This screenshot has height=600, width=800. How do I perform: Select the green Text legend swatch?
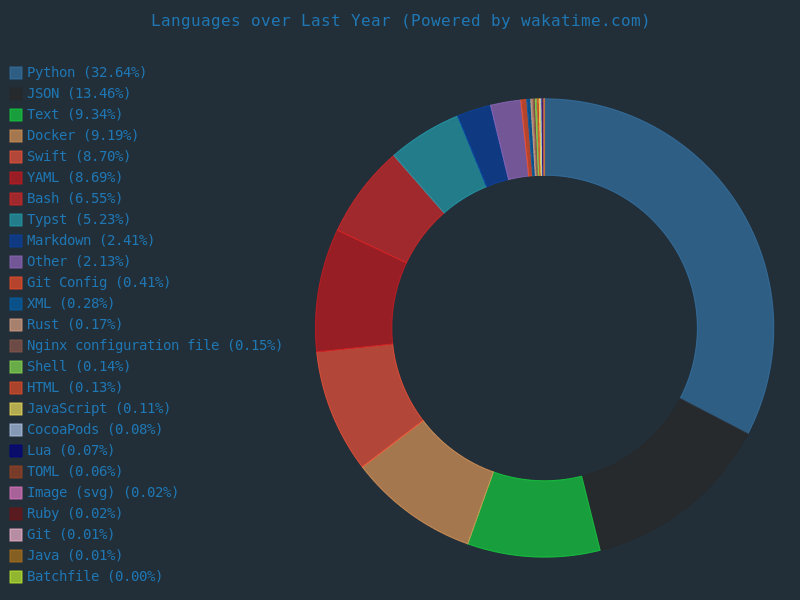coord(16,115)
